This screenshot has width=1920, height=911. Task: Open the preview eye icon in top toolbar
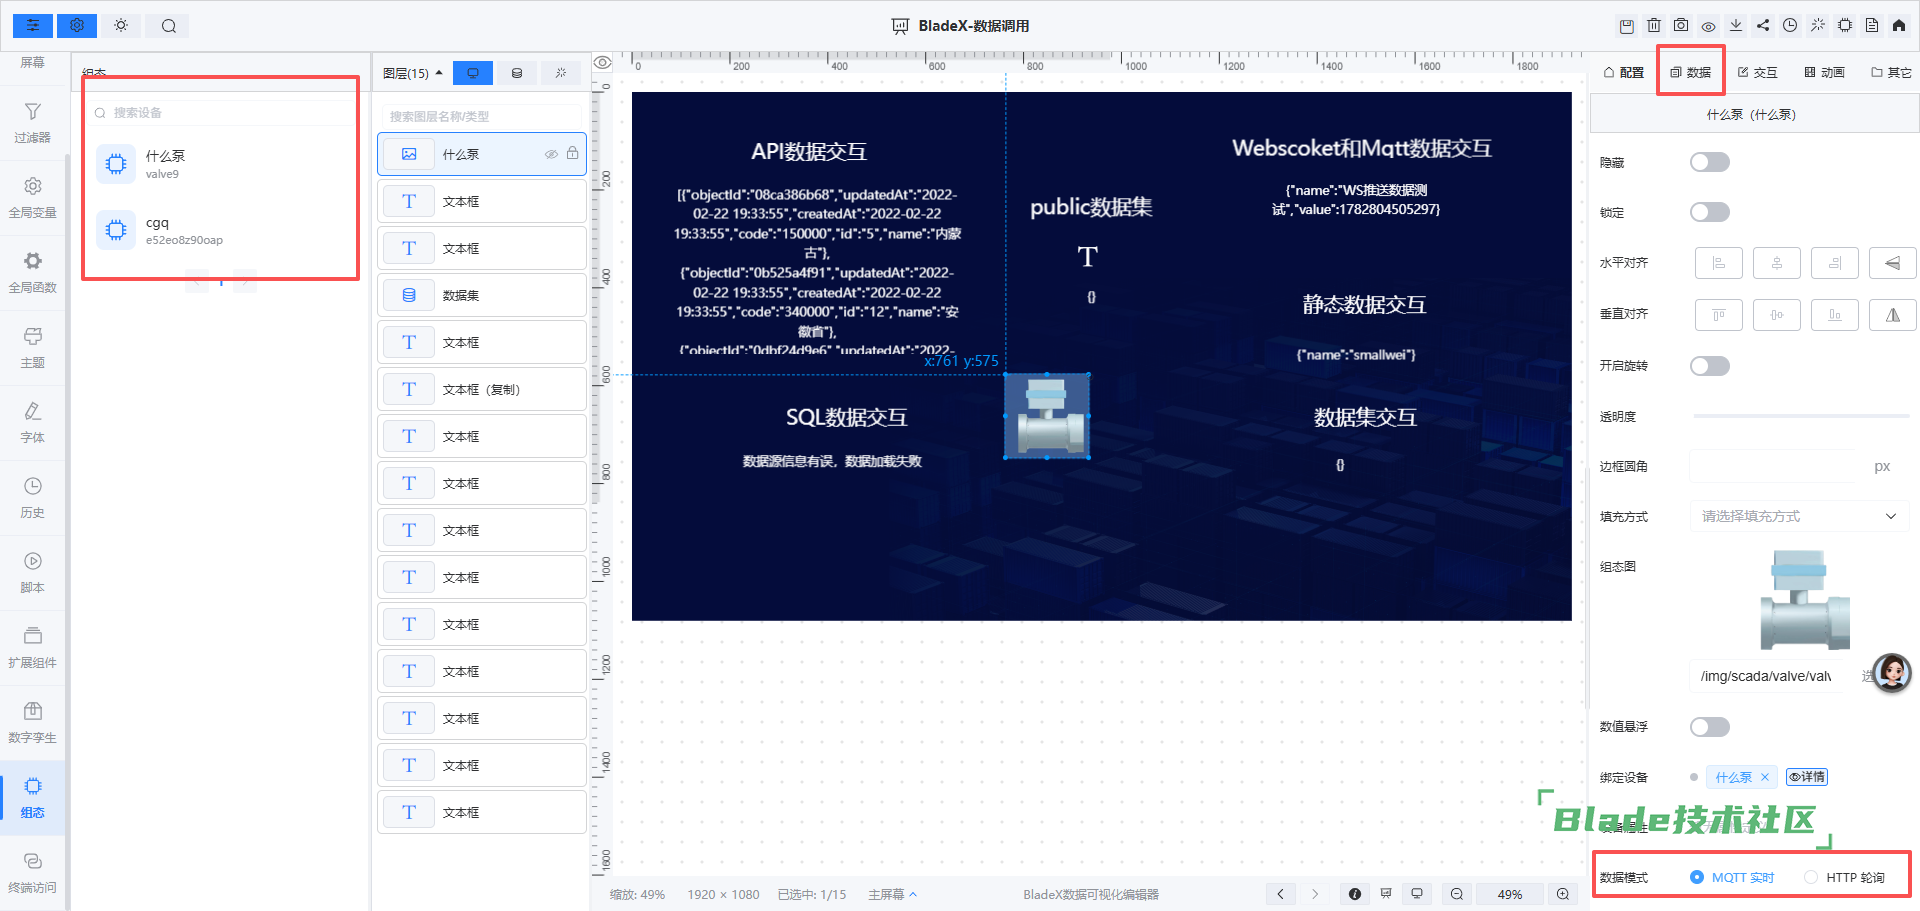[x=1708, y=26]
